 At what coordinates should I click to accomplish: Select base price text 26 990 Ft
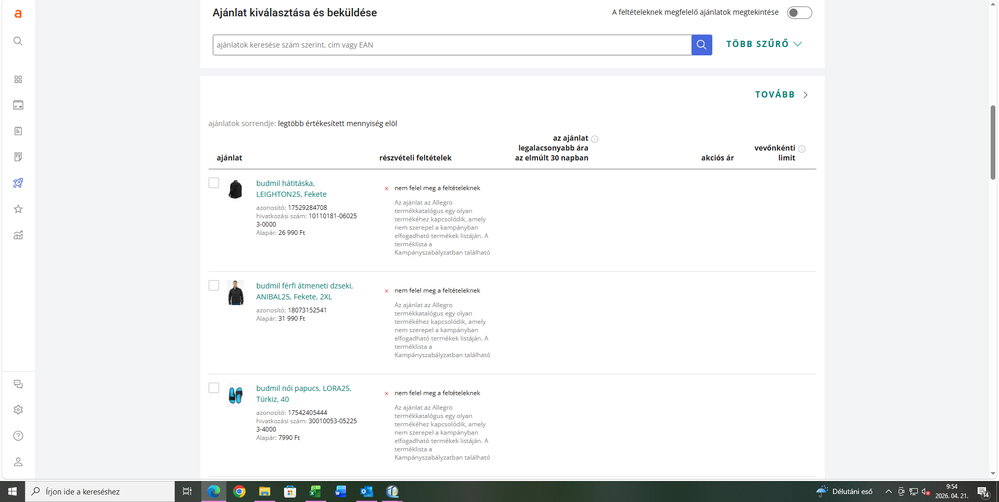292,233
